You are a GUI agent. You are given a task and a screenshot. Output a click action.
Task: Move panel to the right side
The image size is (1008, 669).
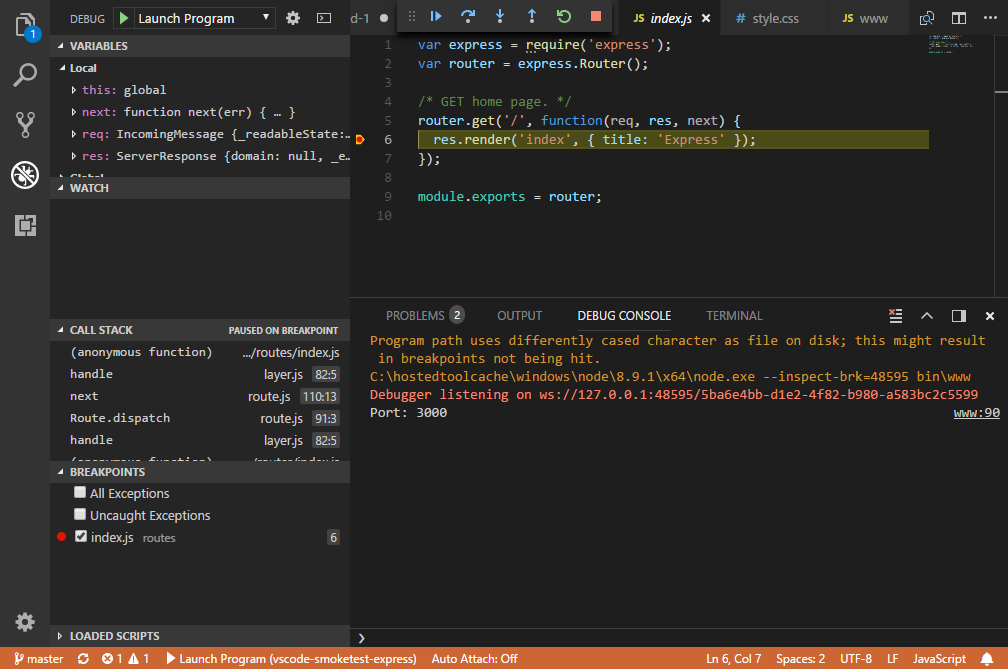pos(958,316)
